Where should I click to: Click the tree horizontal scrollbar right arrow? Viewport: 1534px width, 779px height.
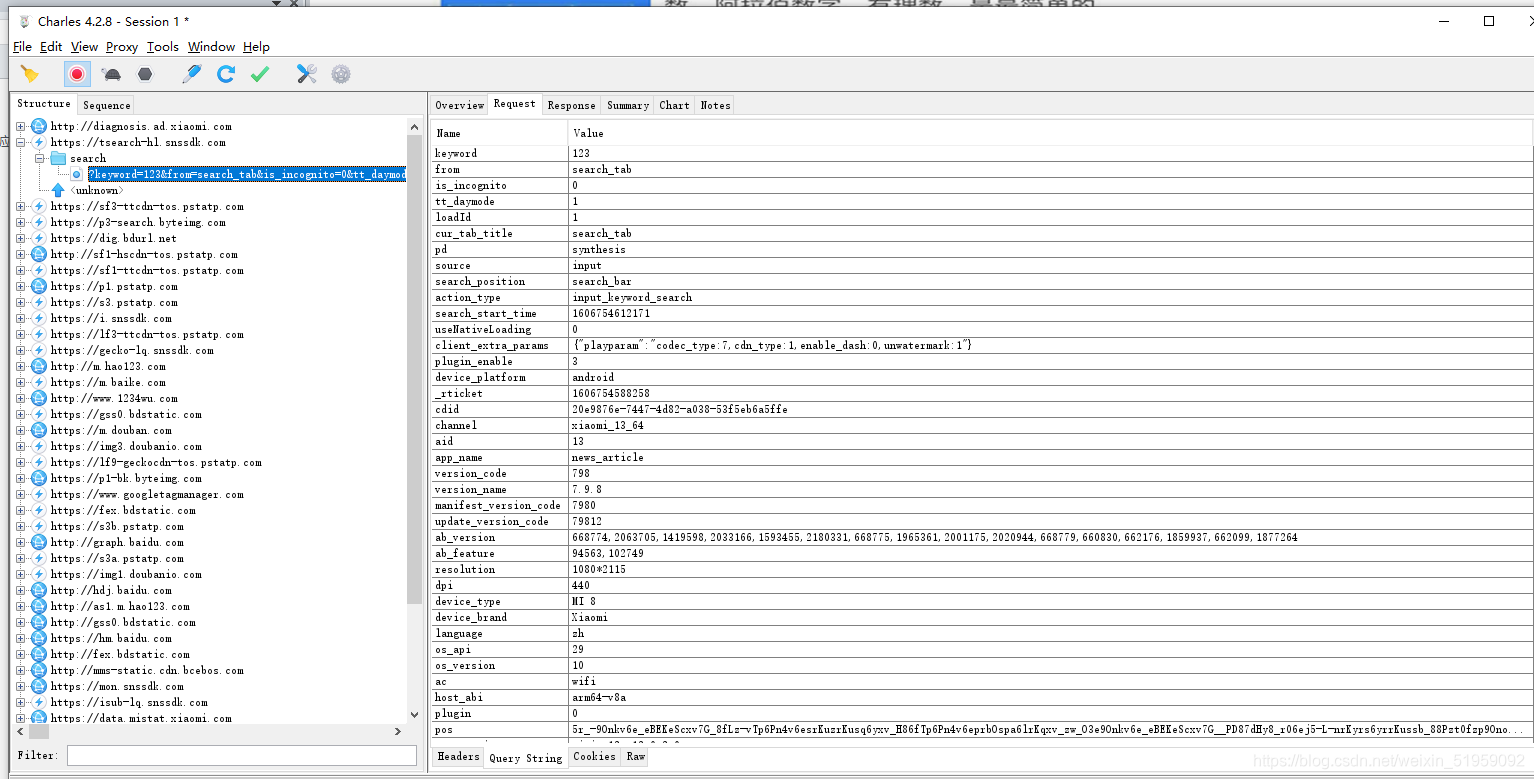tap(398, 732)
